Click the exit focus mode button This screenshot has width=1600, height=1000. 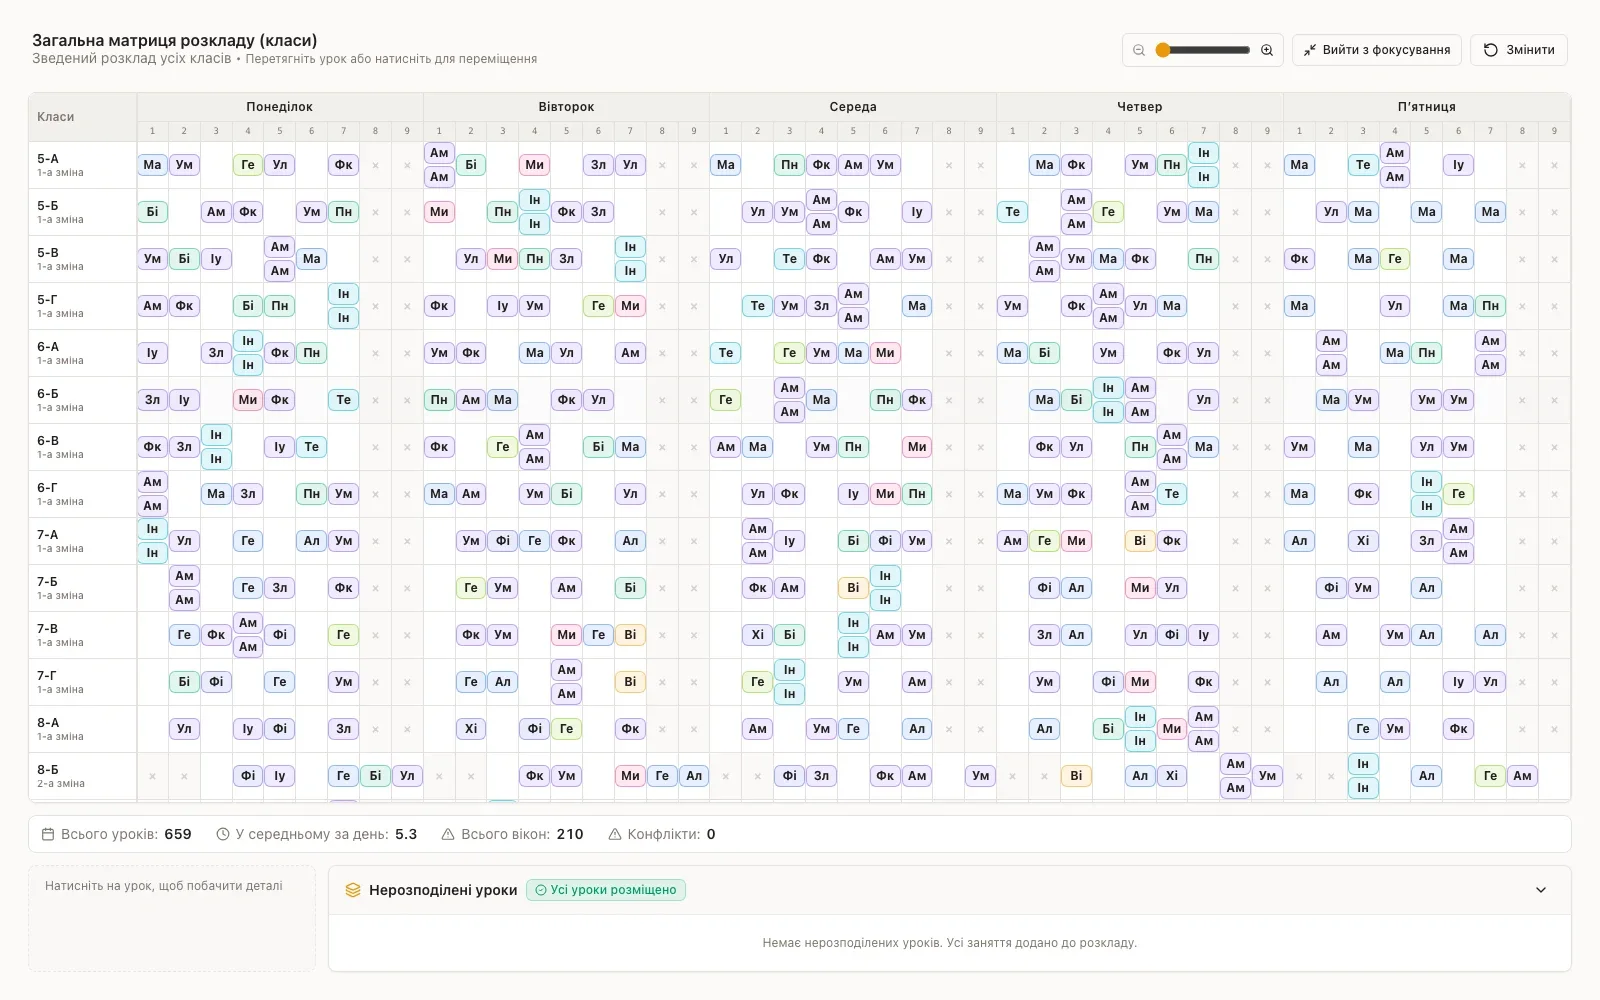(x=1377, y=50)
